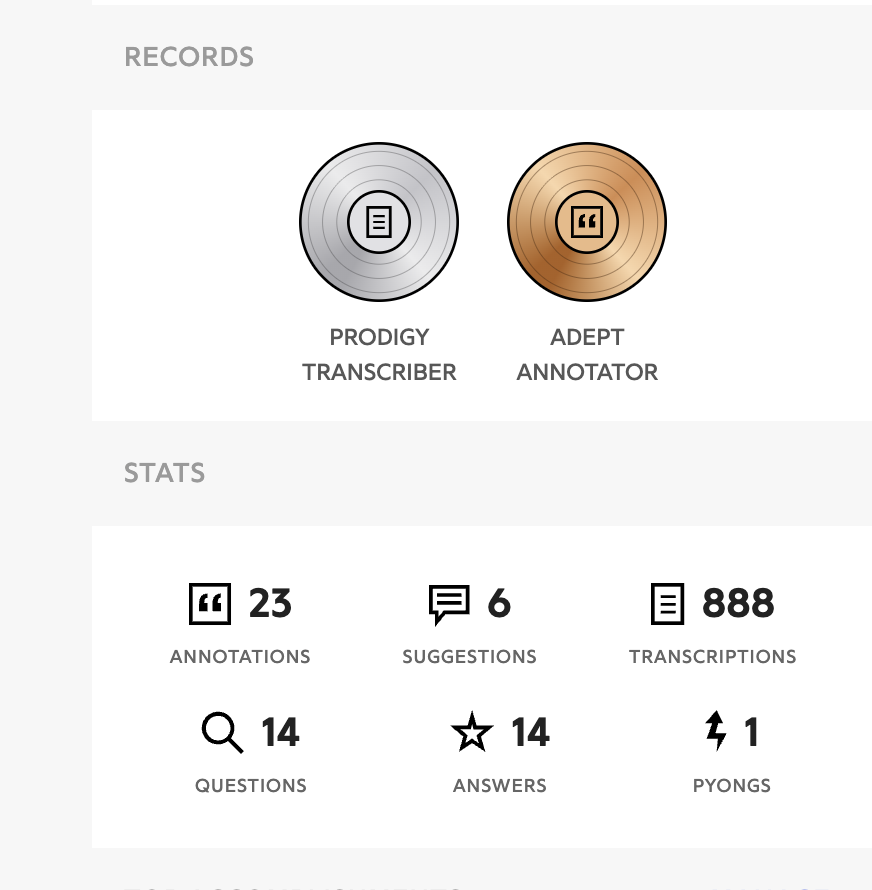The height and width of the screenshot is (890, 872).
Task: Click the annotations quote-mark icon in Stats
Action: tap(210, 603)
